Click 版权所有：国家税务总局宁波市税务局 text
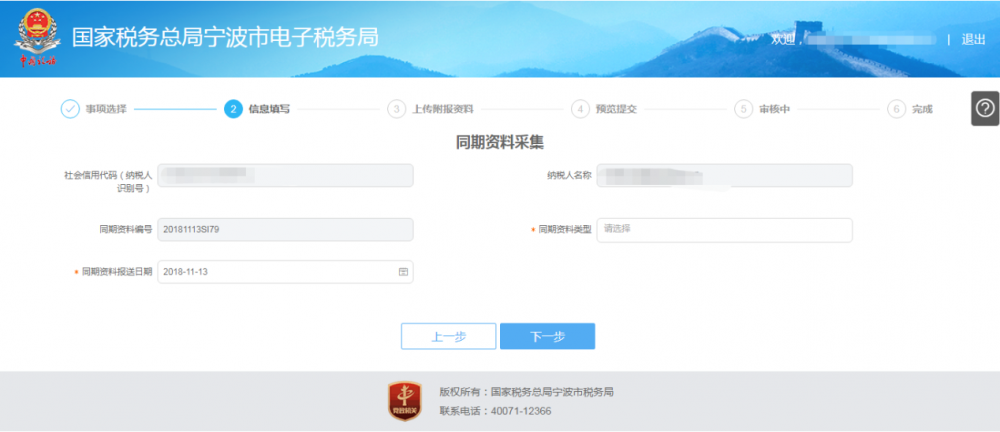1000x432 pixels. coord(527,392)
